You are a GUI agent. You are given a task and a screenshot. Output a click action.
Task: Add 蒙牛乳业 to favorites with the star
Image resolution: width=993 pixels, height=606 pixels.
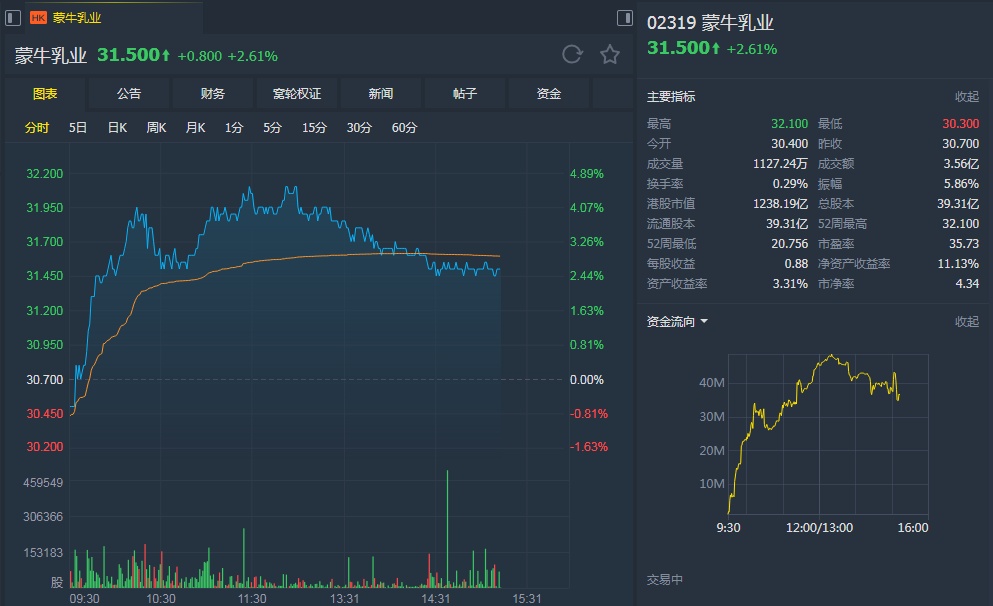pos(610,55)
